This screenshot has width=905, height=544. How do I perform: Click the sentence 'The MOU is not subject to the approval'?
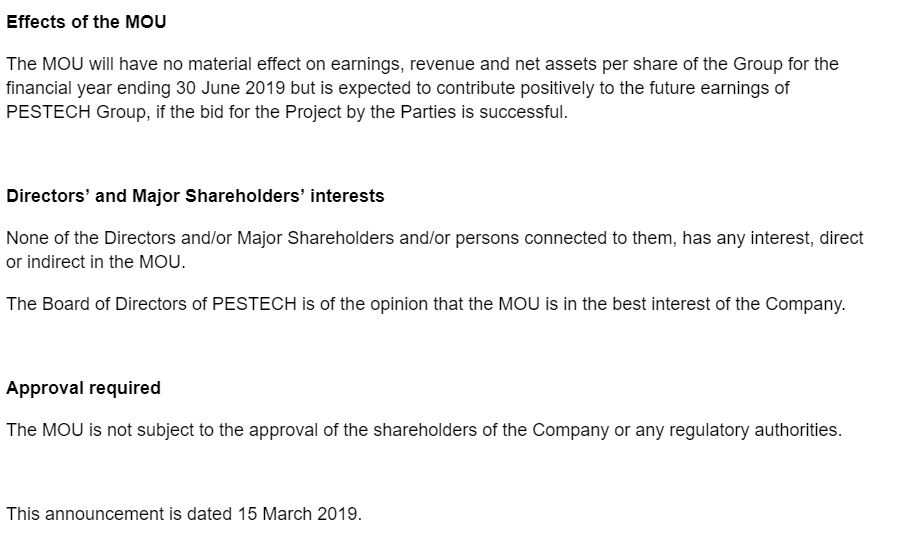pyautogui.click(x=424, y=430)
